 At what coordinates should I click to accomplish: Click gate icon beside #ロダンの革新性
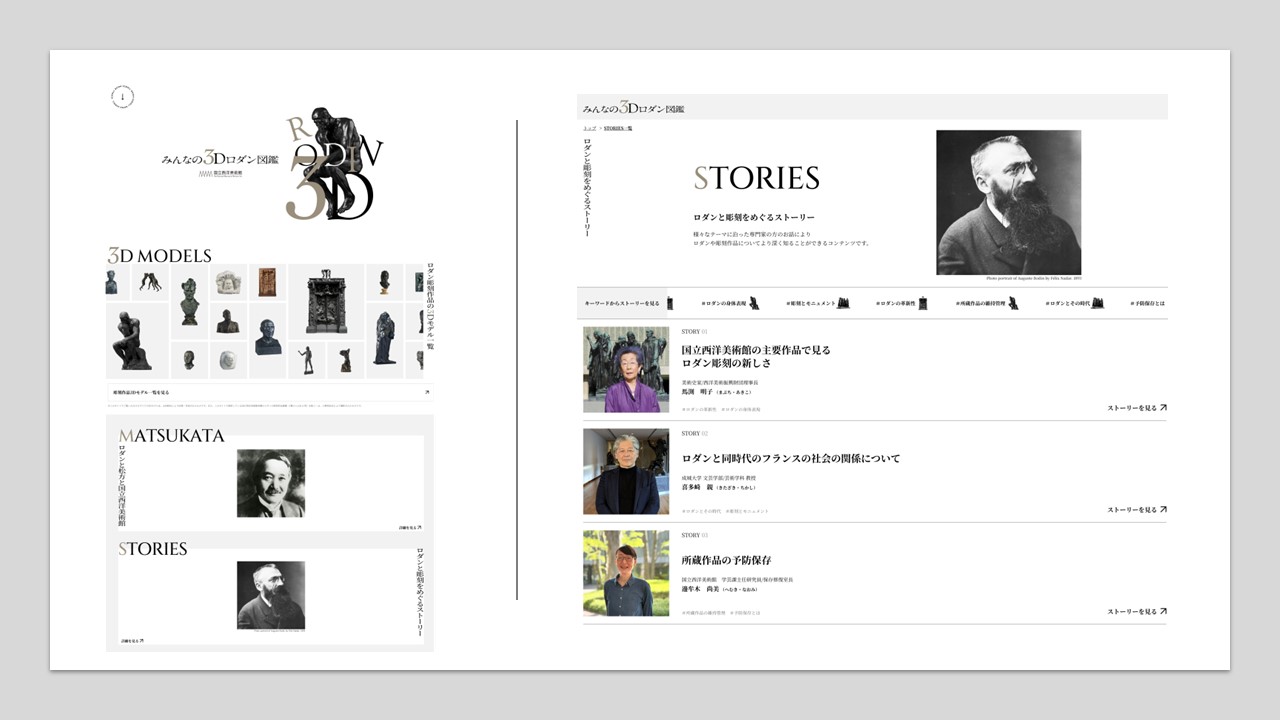point(923,302)
